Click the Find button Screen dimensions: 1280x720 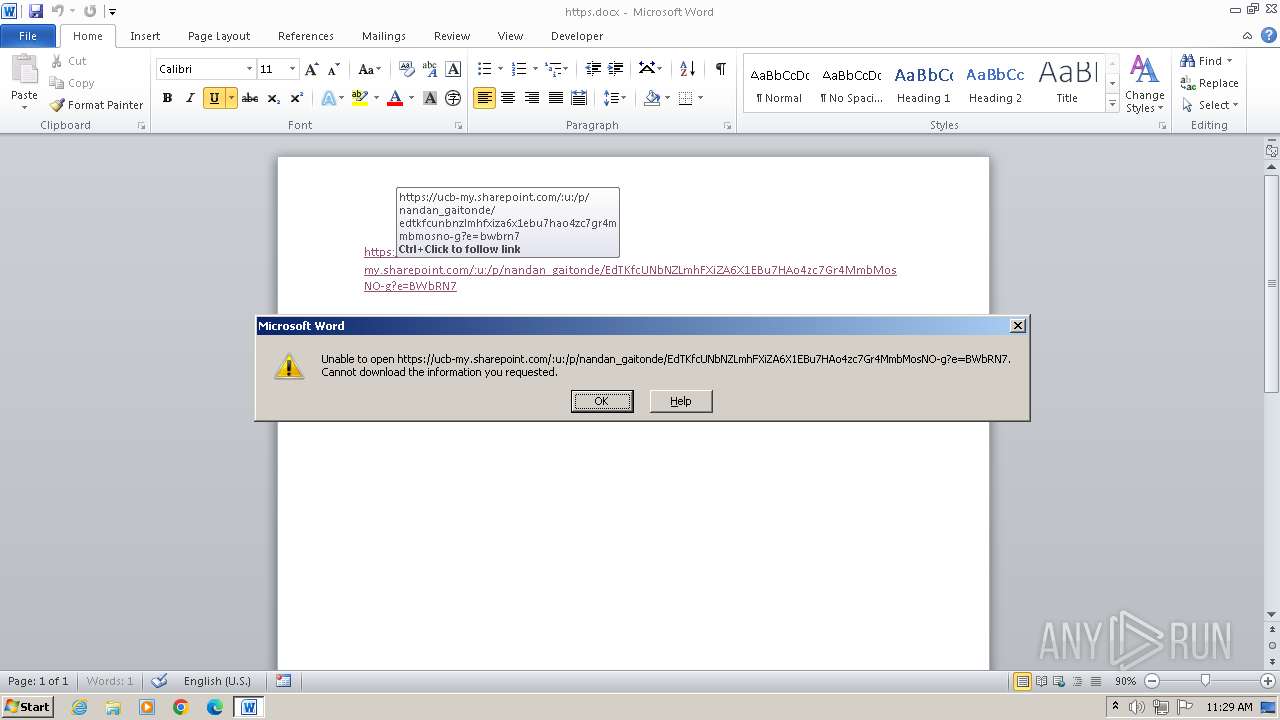point(1206,61)
